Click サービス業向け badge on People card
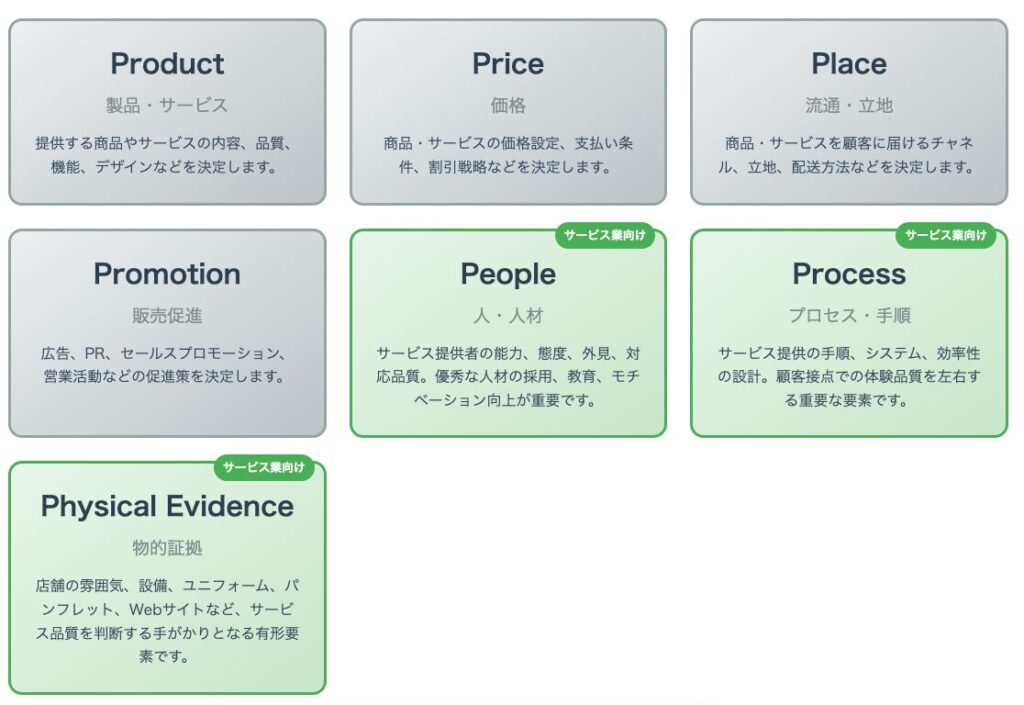Image resolution: width=1024 pixels, height=705 pixels. [x=605, y=235]
